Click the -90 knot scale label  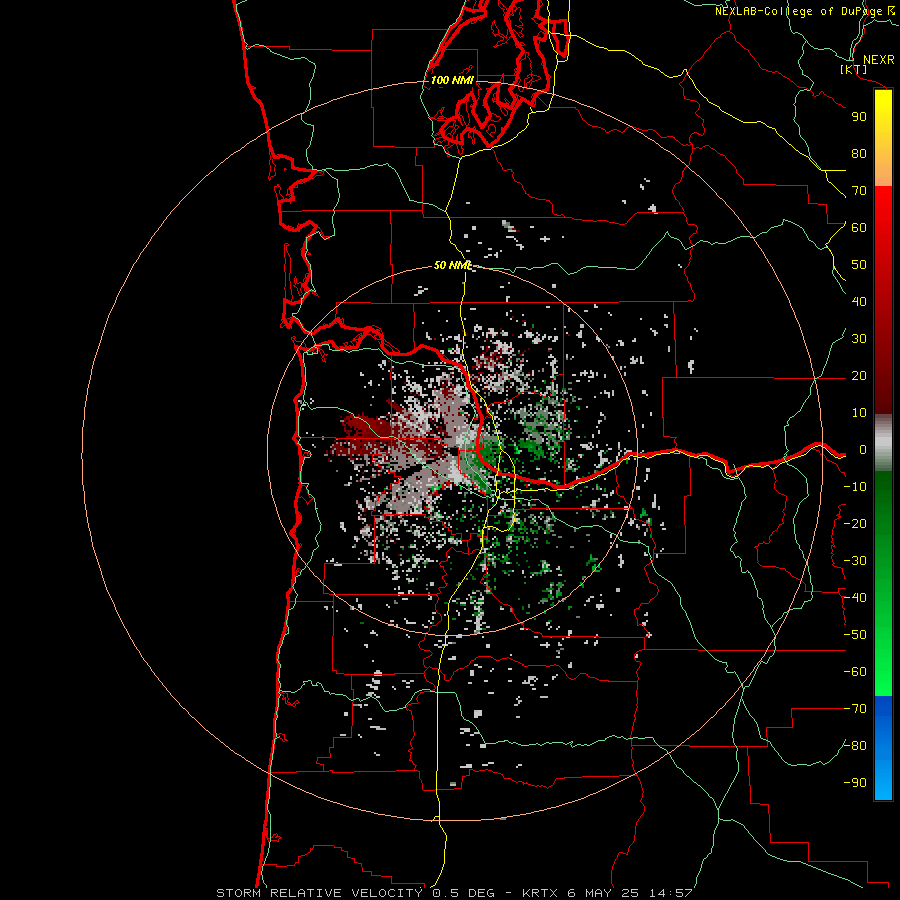[855, 783]
